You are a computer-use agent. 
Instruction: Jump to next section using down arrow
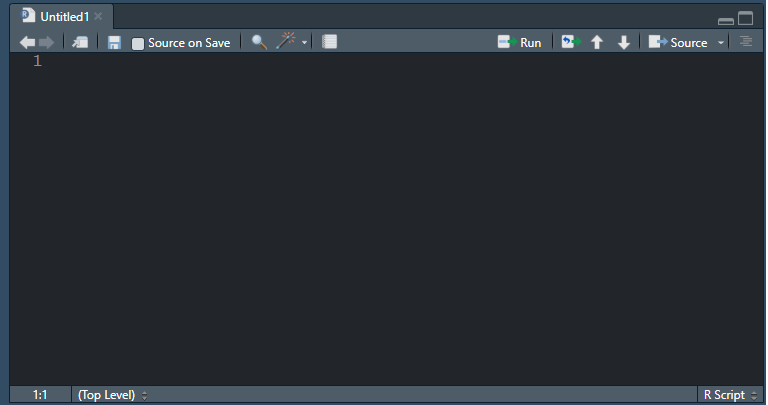[624, 42]
